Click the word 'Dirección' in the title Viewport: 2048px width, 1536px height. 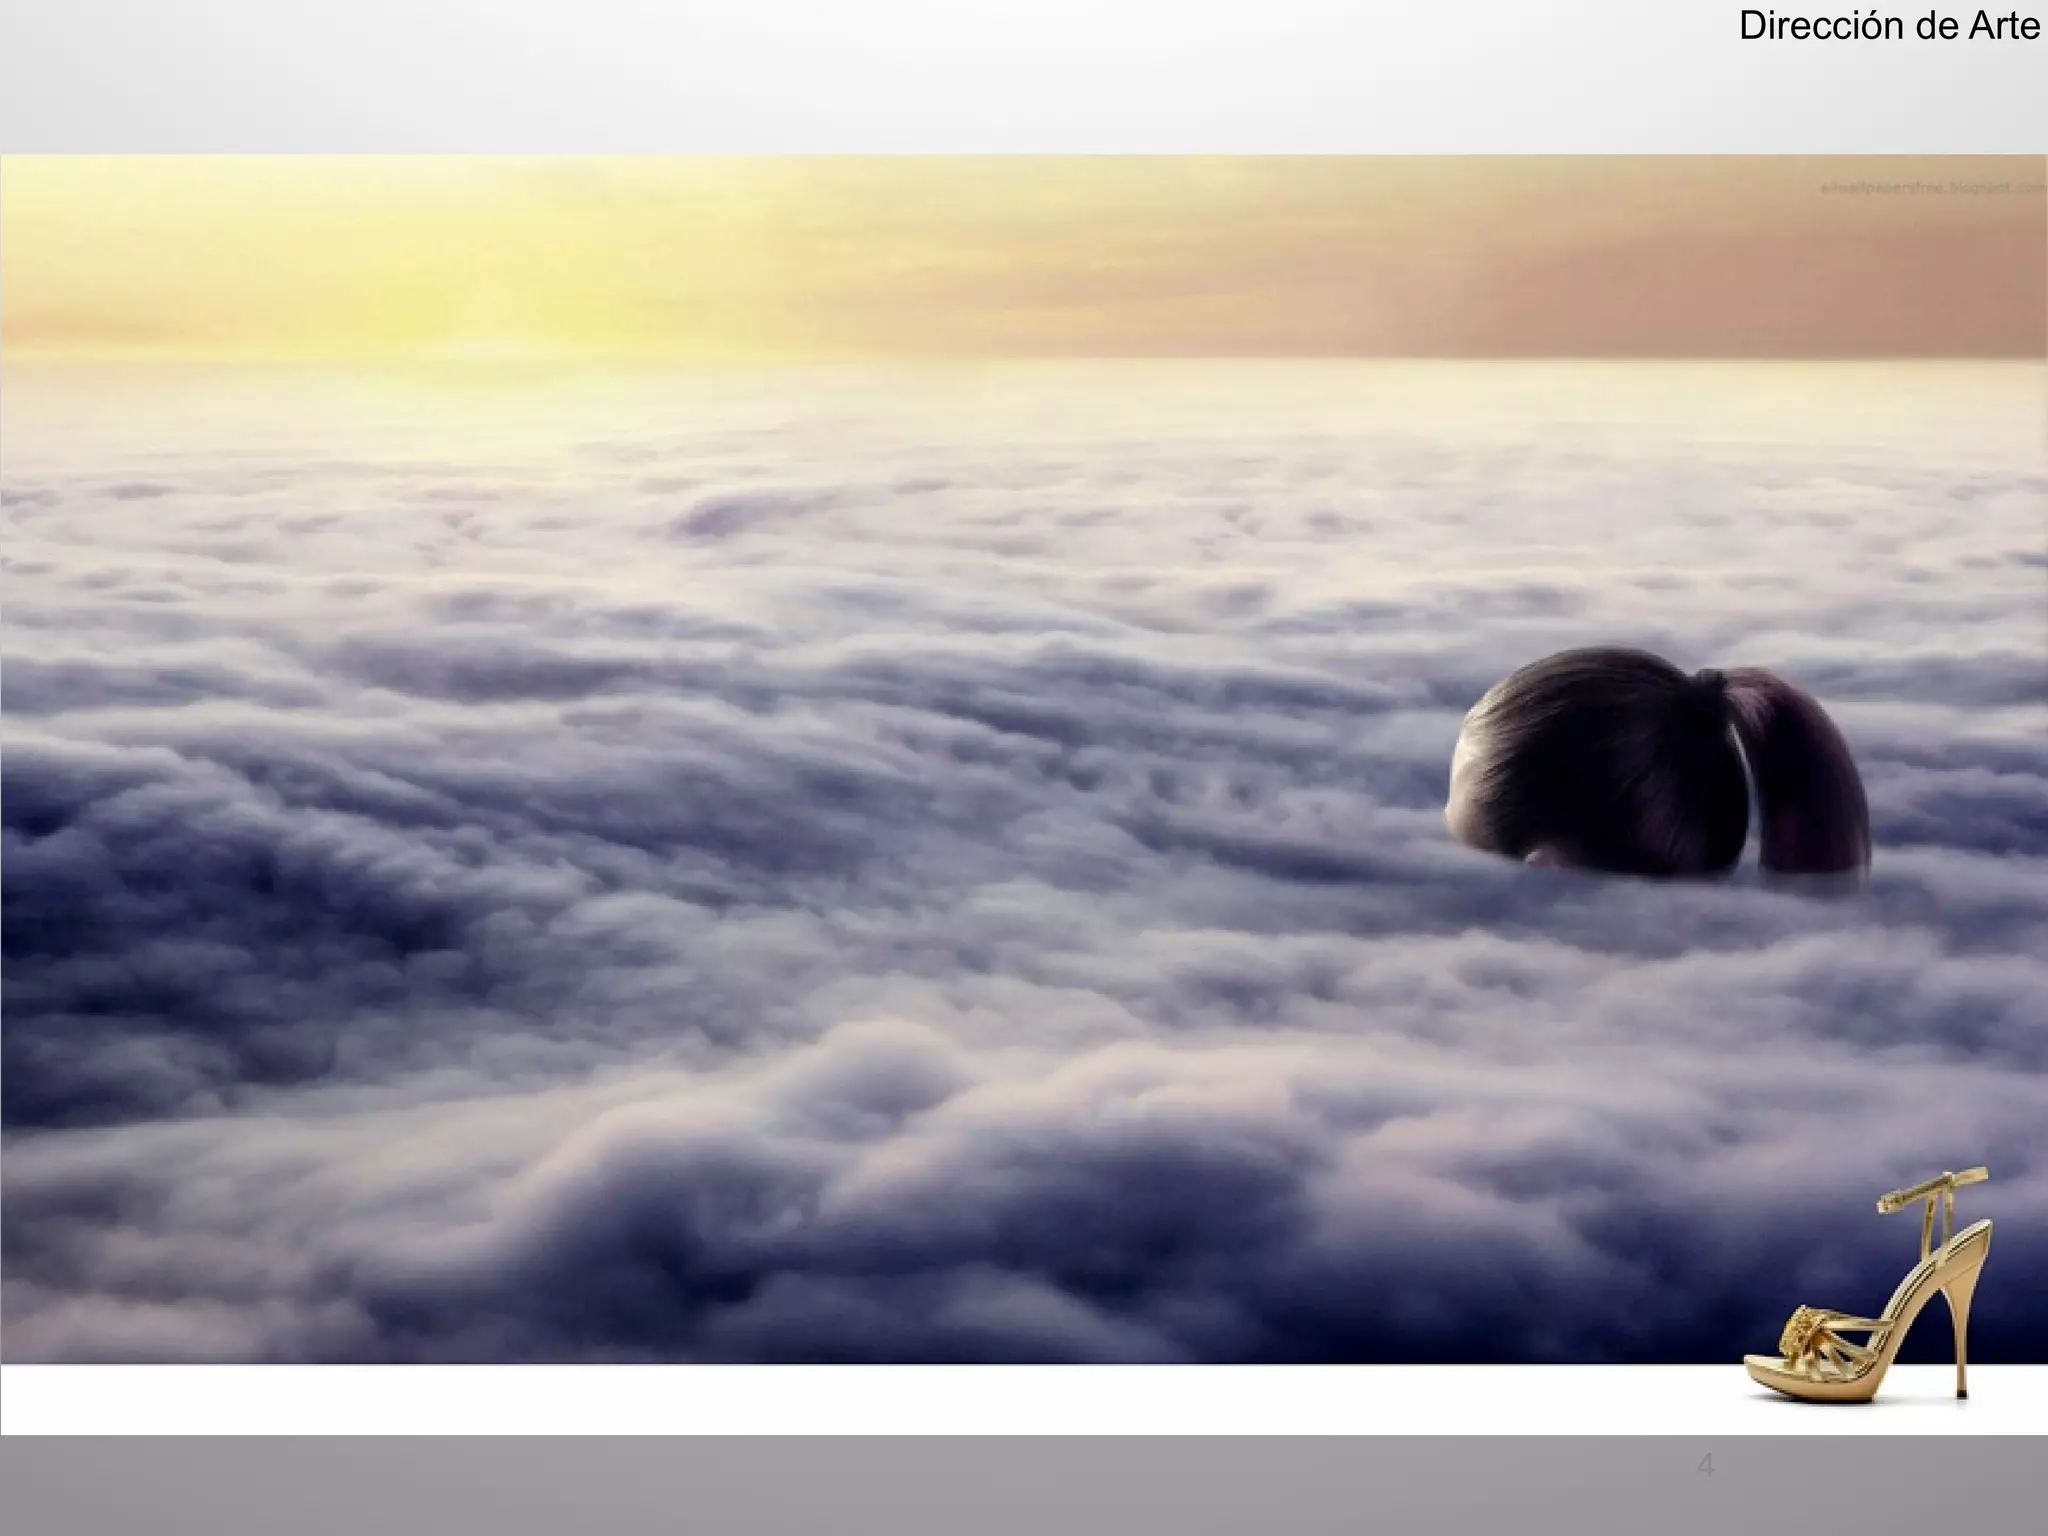pos(1822,26)
